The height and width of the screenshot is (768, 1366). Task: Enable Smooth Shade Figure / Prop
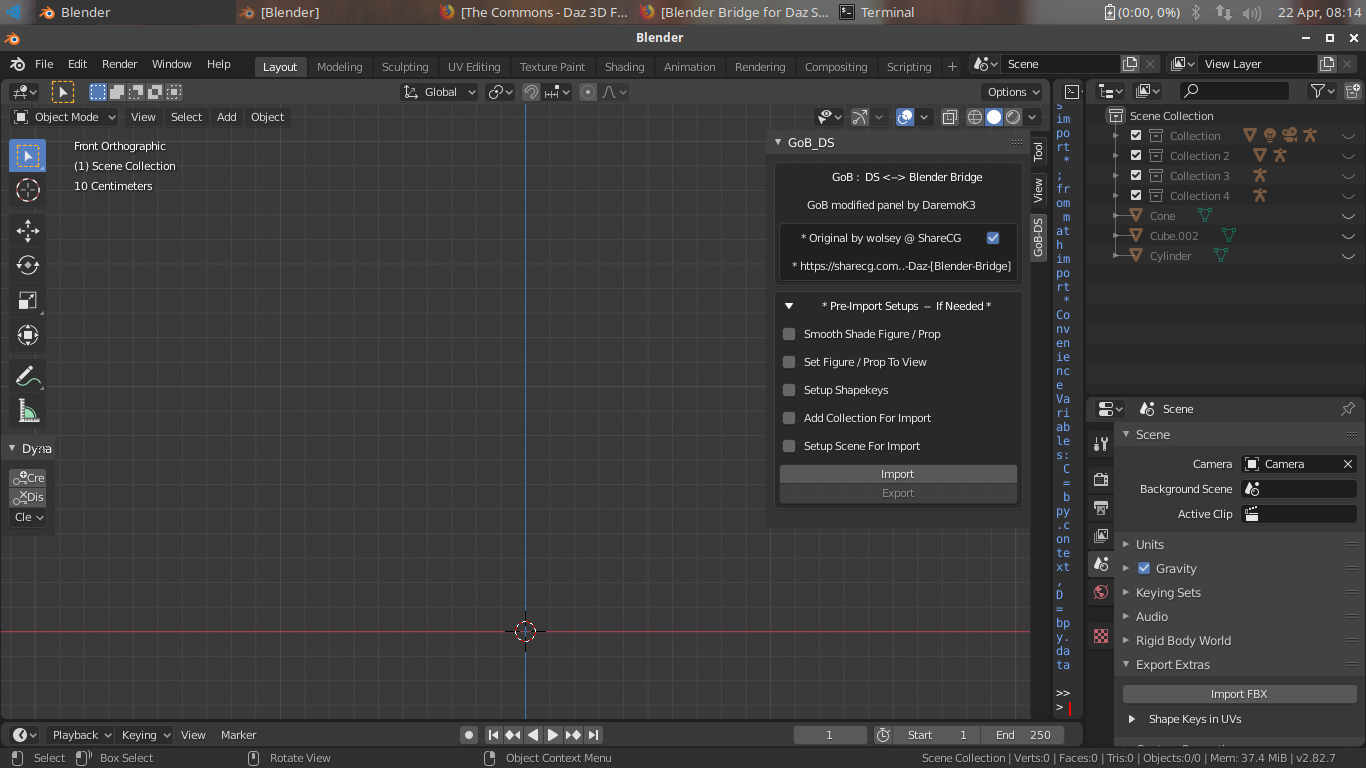coord(789,334)
